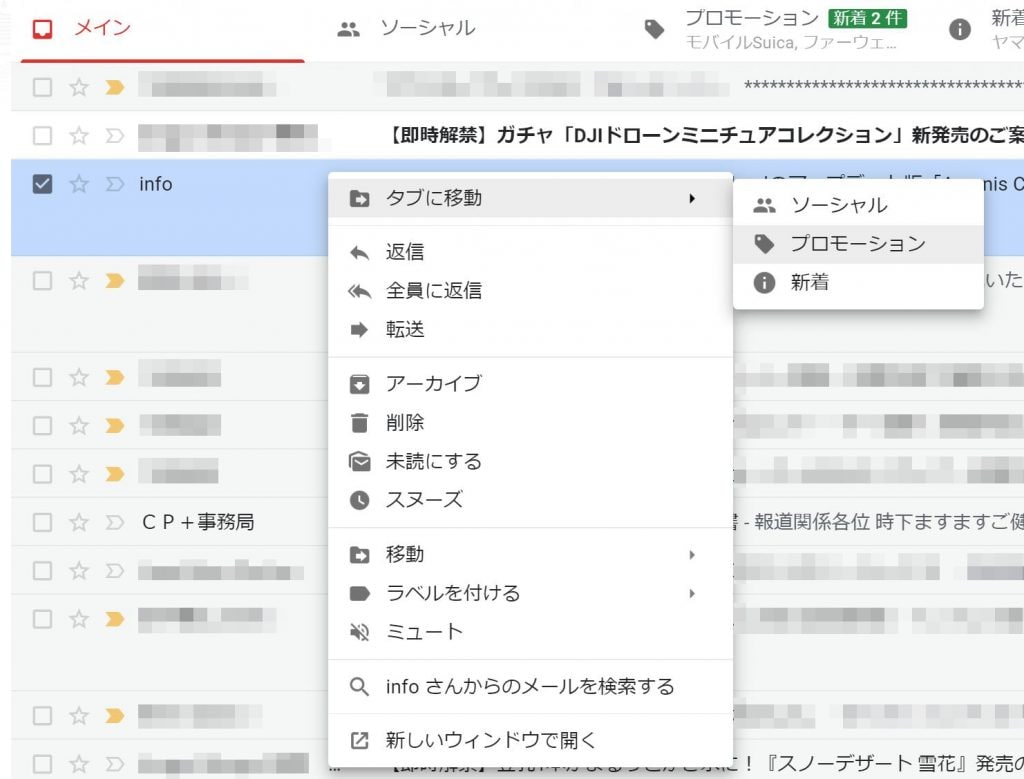Select checkbox of the DJI drone email
Screen dimensions: 1024x779
42,136
